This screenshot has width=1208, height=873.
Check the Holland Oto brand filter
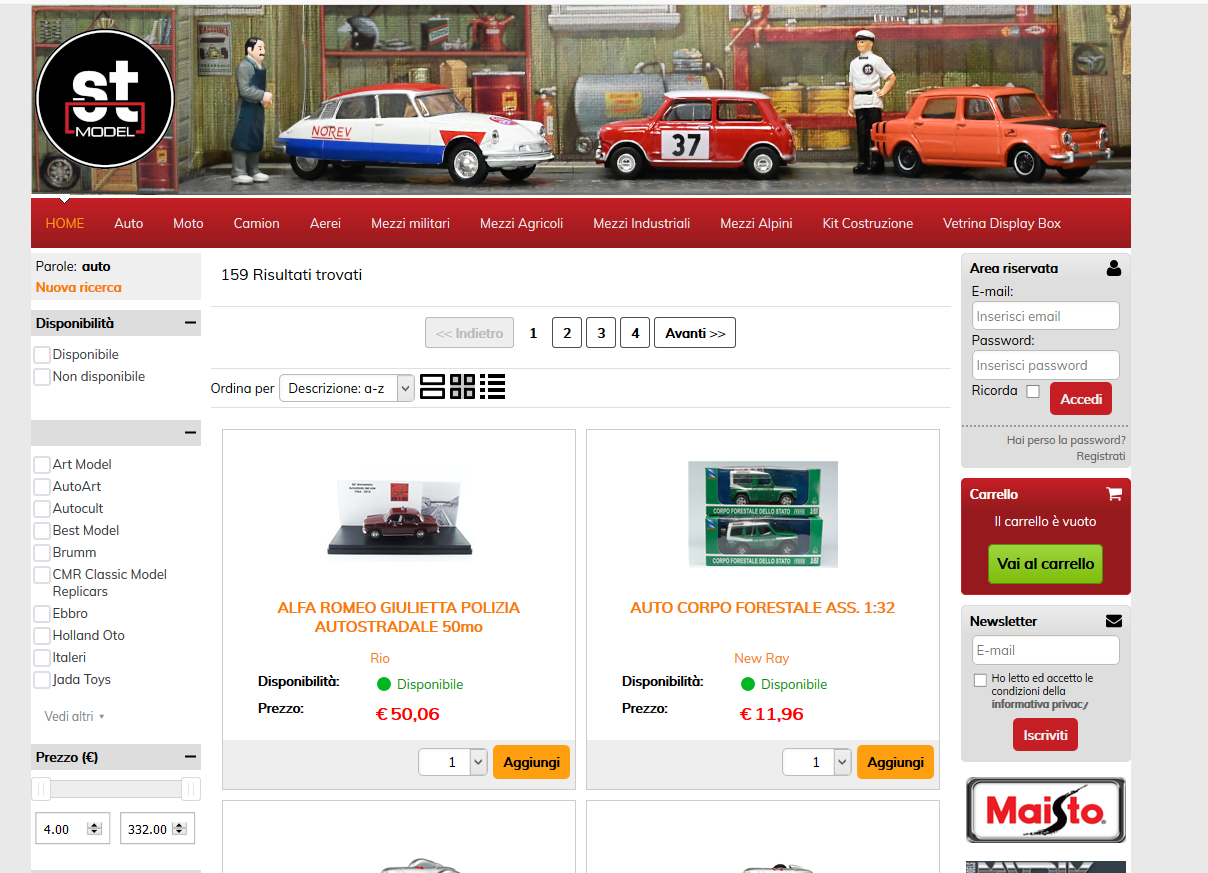coord(42,636)
